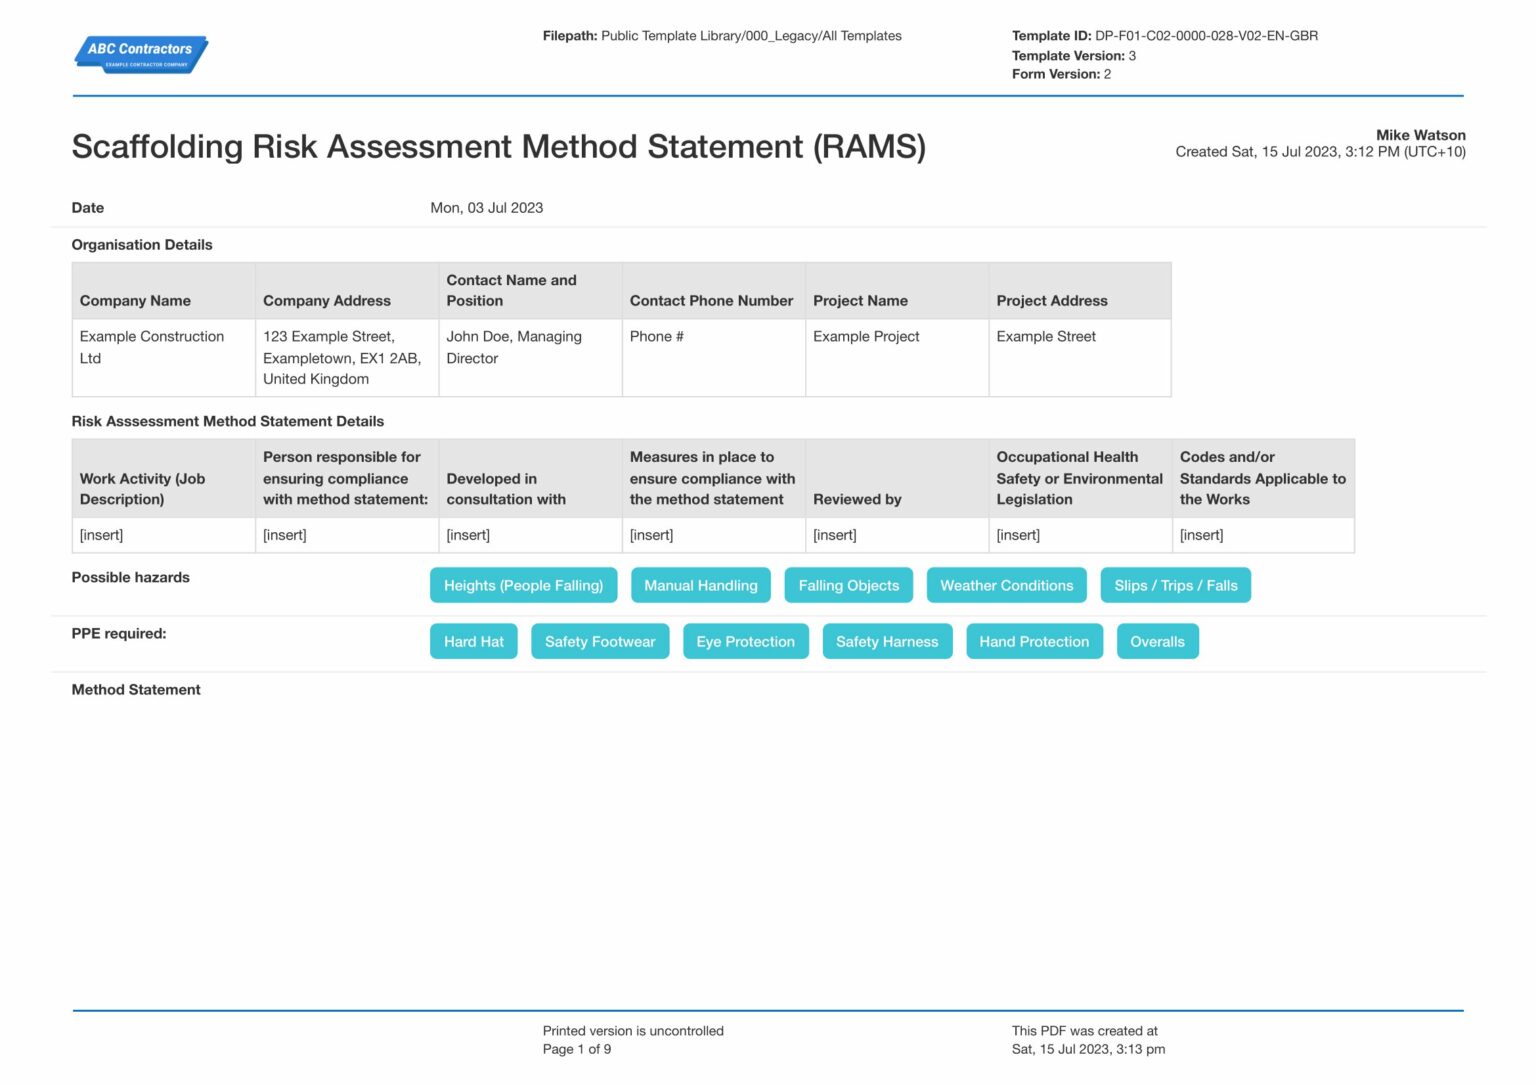
Task: Click the Developed in consultation with [insert] cell
Action: [530, 535]
